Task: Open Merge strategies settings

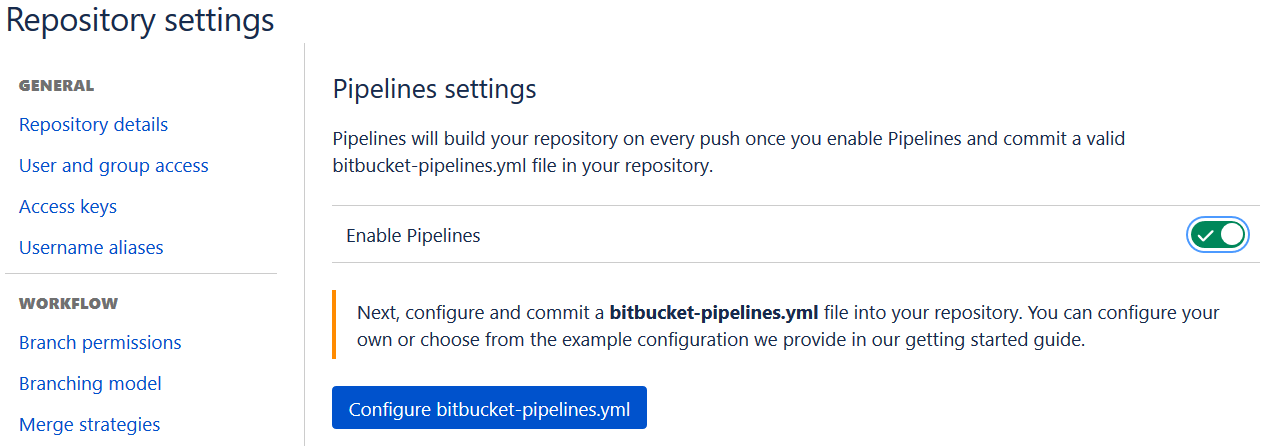Action: (x=89, y=425)
